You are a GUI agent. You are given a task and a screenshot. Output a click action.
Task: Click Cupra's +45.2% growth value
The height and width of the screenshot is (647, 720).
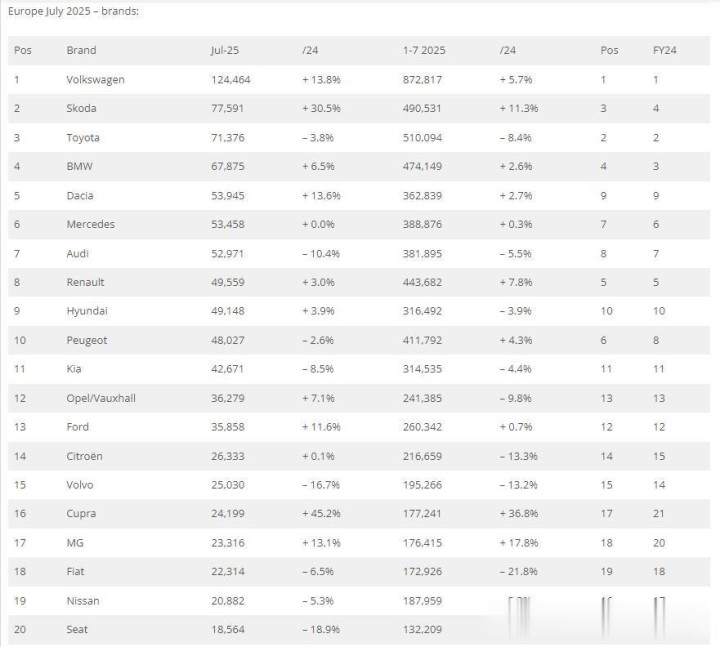[321, 513]
